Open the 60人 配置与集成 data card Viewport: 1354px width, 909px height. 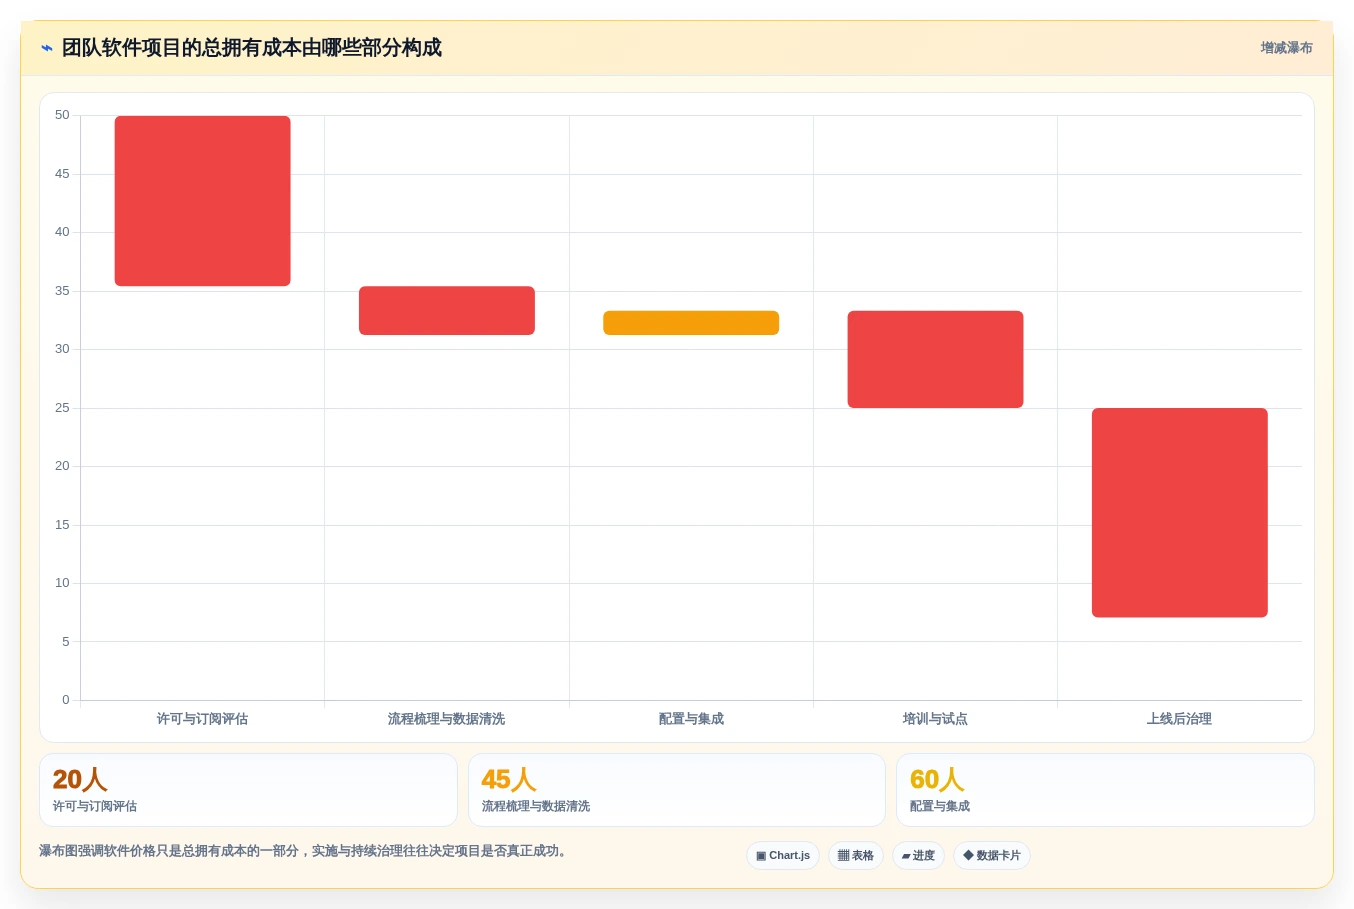(x=1105, y=790)
